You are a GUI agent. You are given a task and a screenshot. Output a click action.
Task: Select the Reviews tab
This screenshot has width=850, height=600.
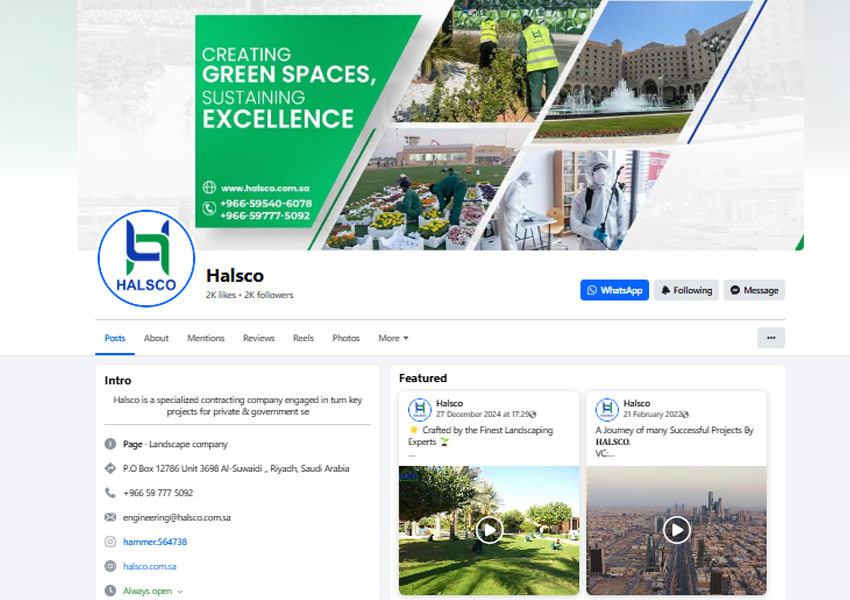coord(259,338)
